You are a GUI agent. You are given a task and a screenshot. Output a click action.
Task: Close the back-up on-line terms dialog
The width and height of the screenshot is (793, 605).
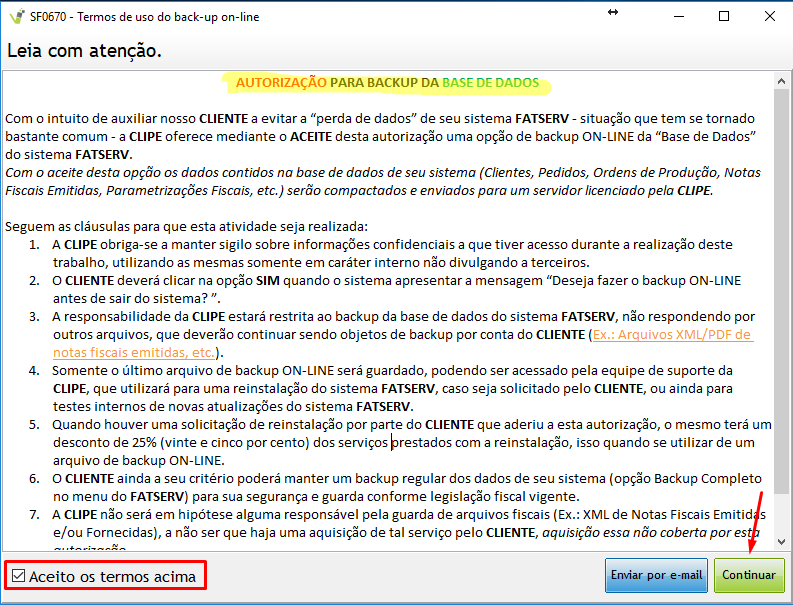[769, 17]
